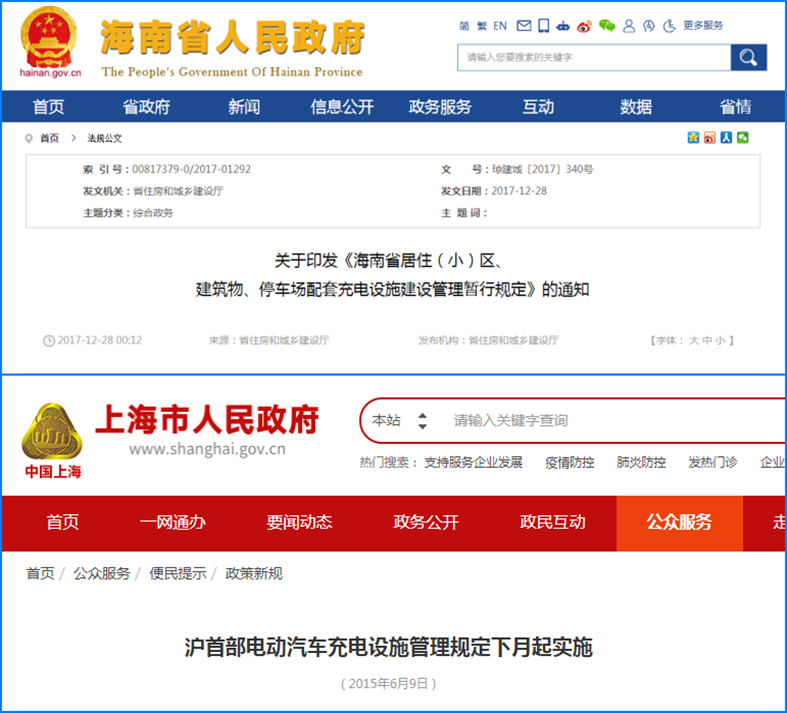Click the robot assistant icon
This screenshot has height=713, width=787.
tap(563, 26)
